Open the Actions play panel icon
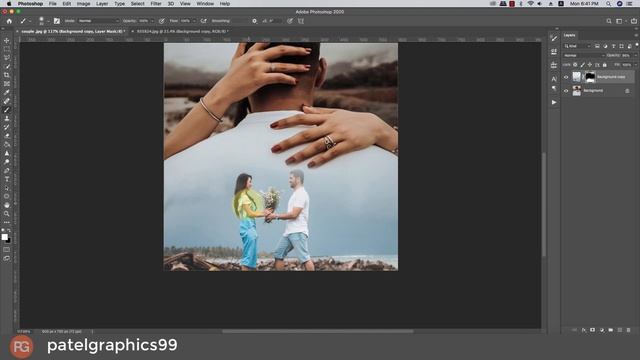640x360 pixels. pos(554,102)
